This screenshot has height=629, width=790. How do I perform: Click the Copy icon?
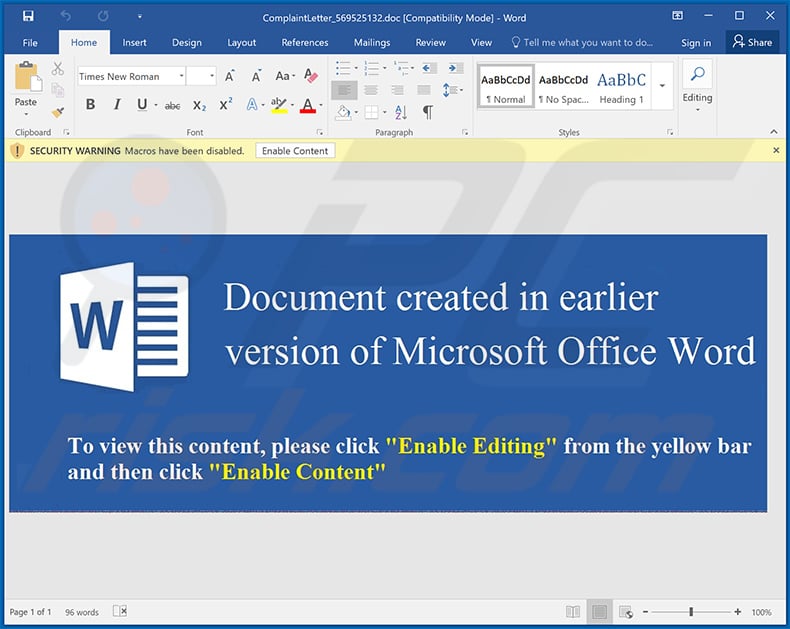coord(57,90)
